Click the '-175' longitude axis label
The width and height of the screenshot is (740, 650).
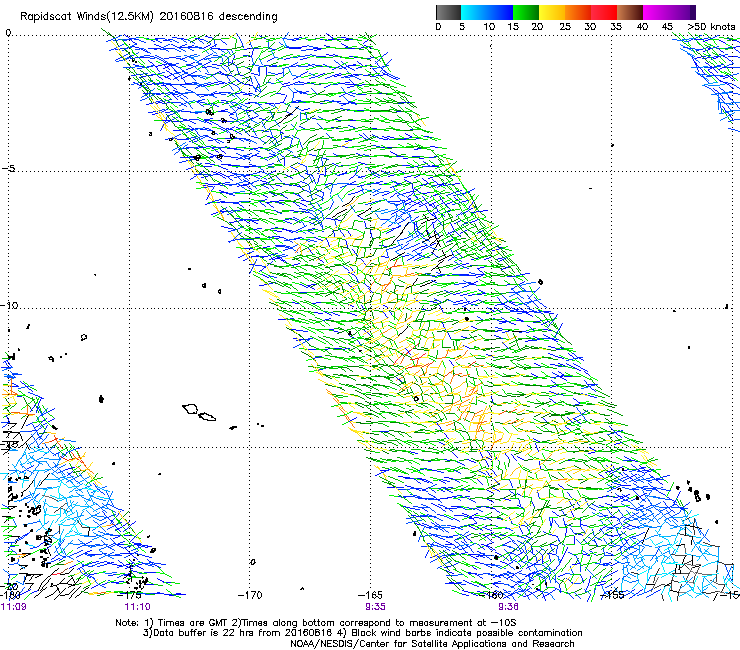click(x=129, y=595)
